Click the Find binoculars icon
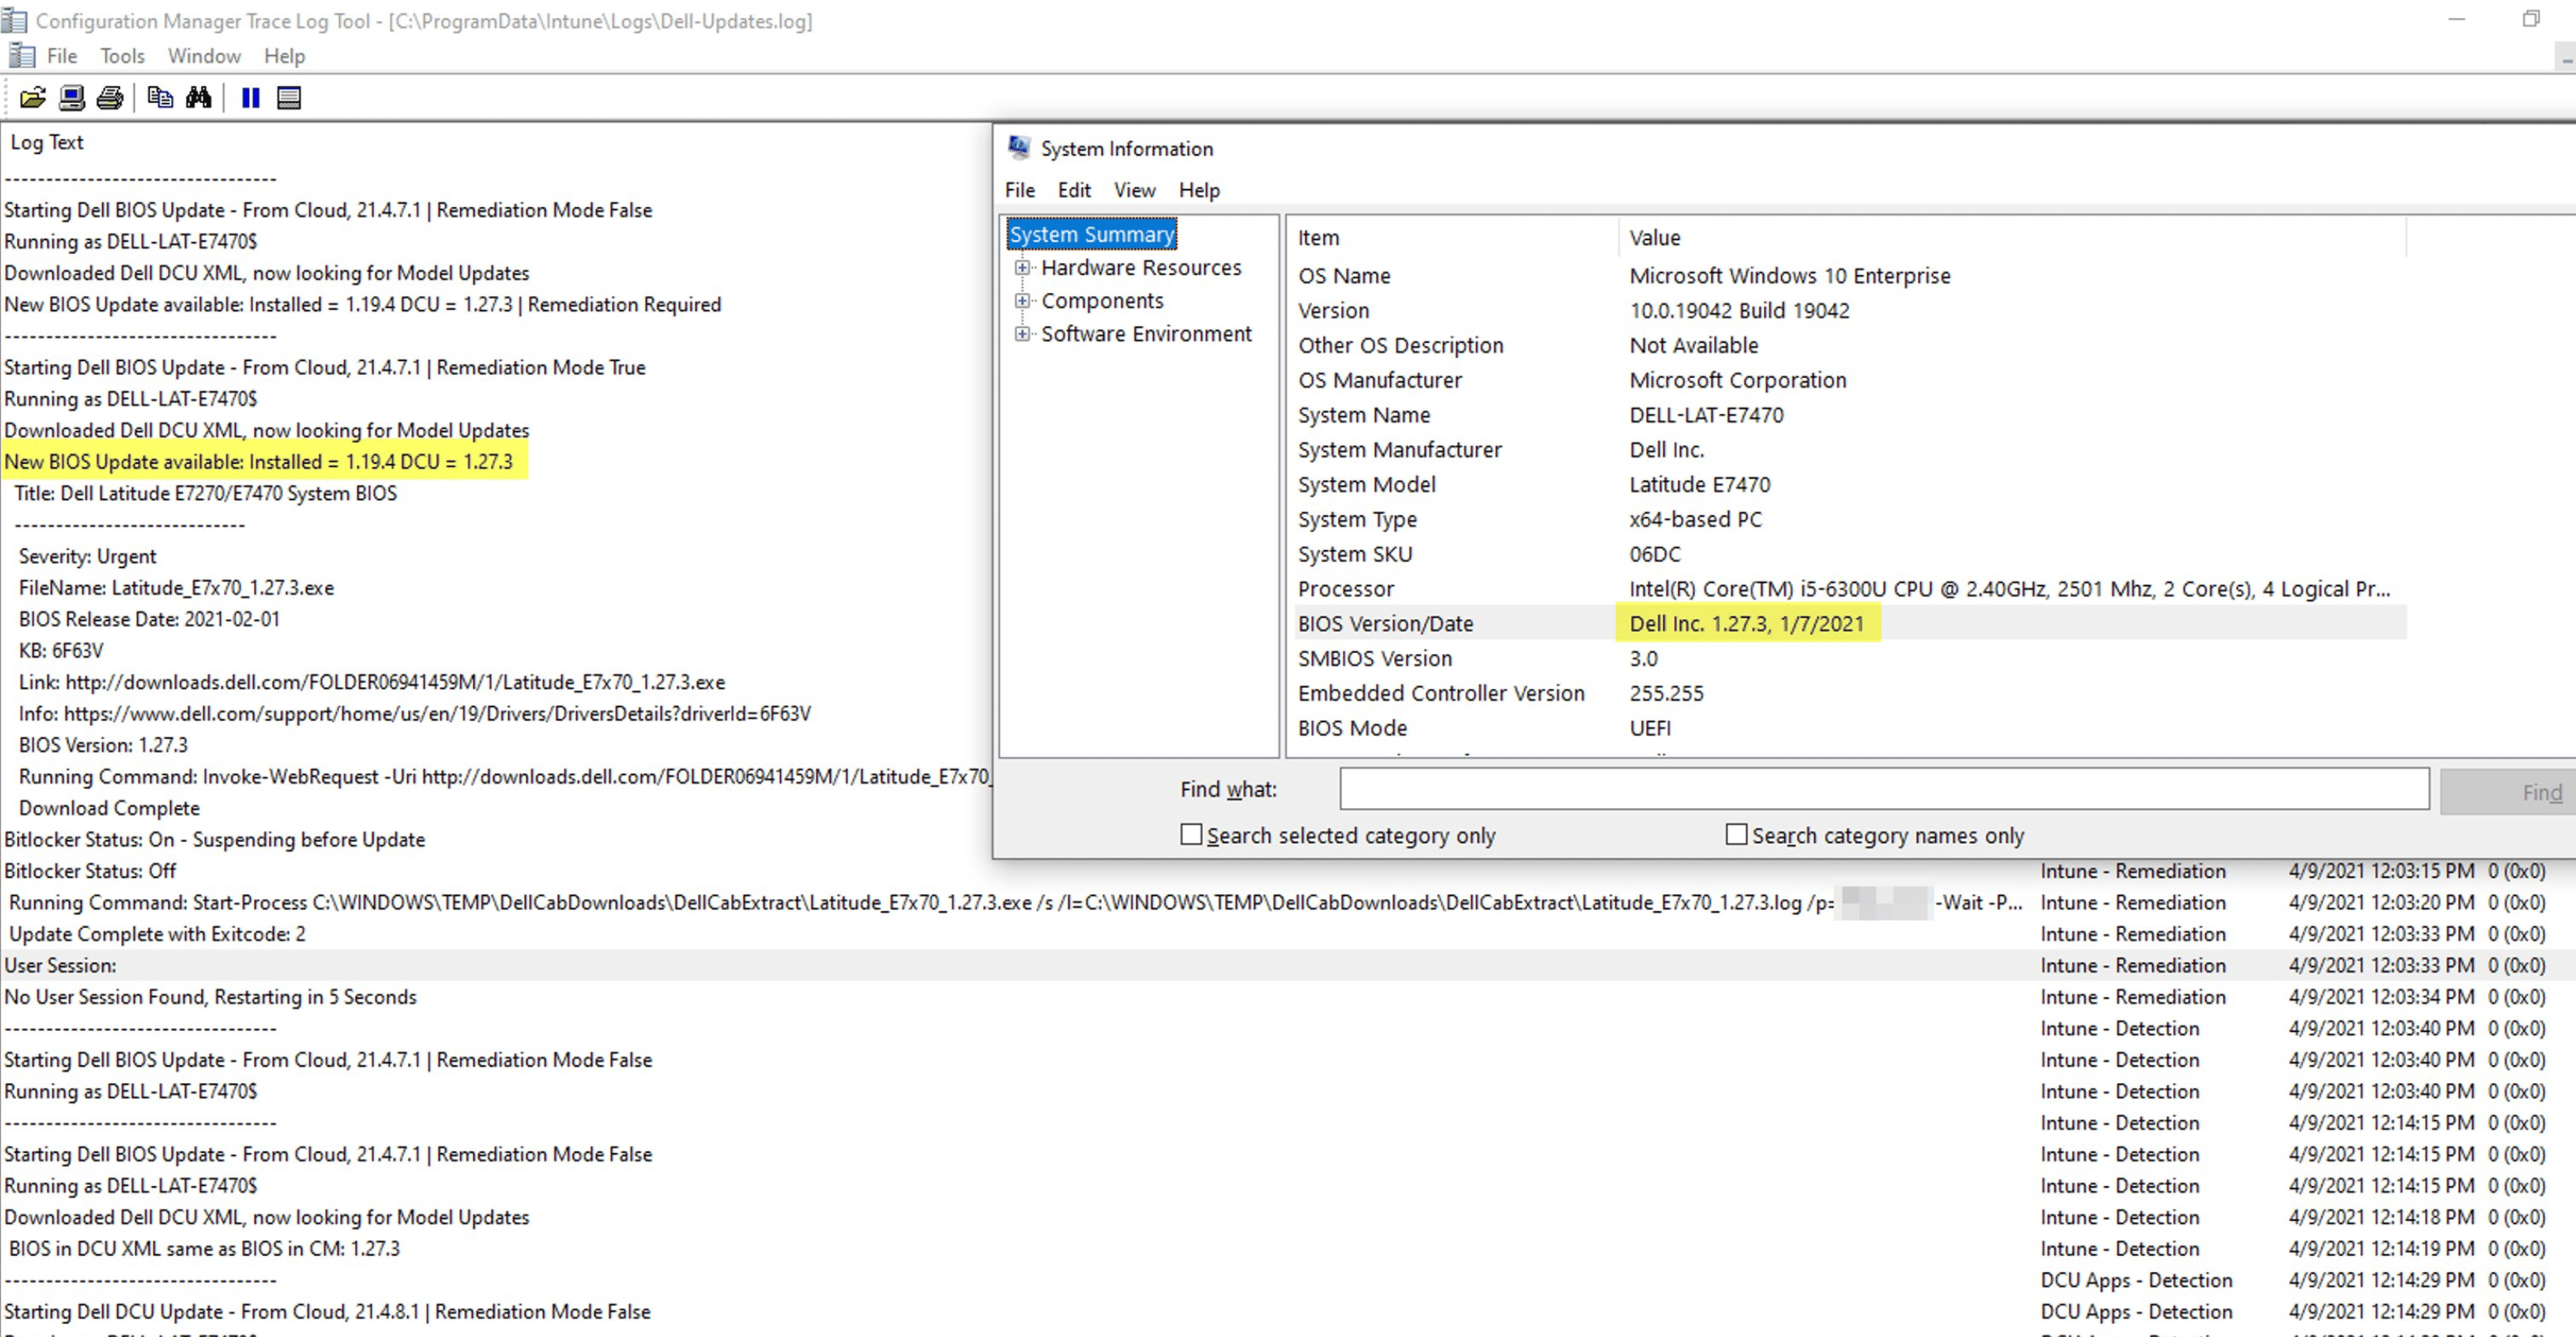 [x=198, y=98]
